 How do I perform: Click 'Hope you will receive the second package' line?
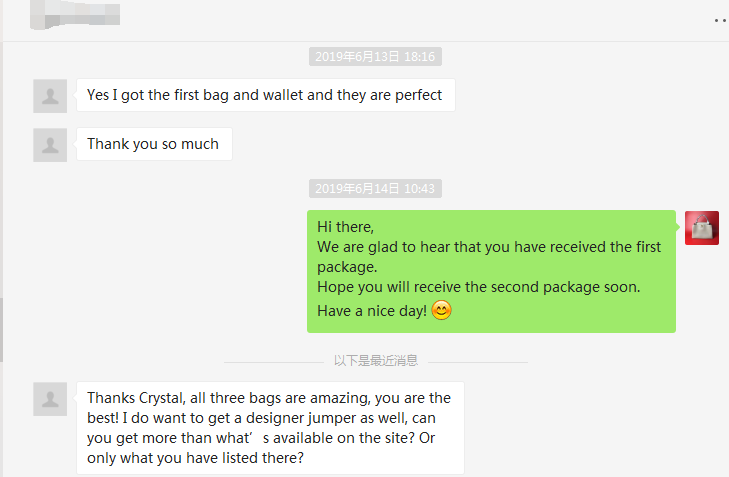pyautogui.click(x=478, y=287)
